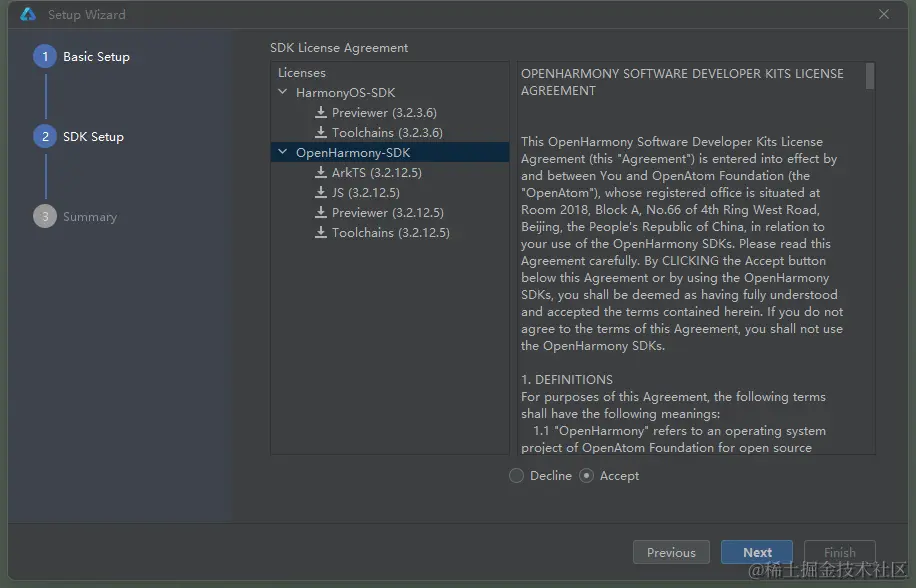Click the license text scrollbar thumb
The image size is (916, 588).
pos(870,76)
